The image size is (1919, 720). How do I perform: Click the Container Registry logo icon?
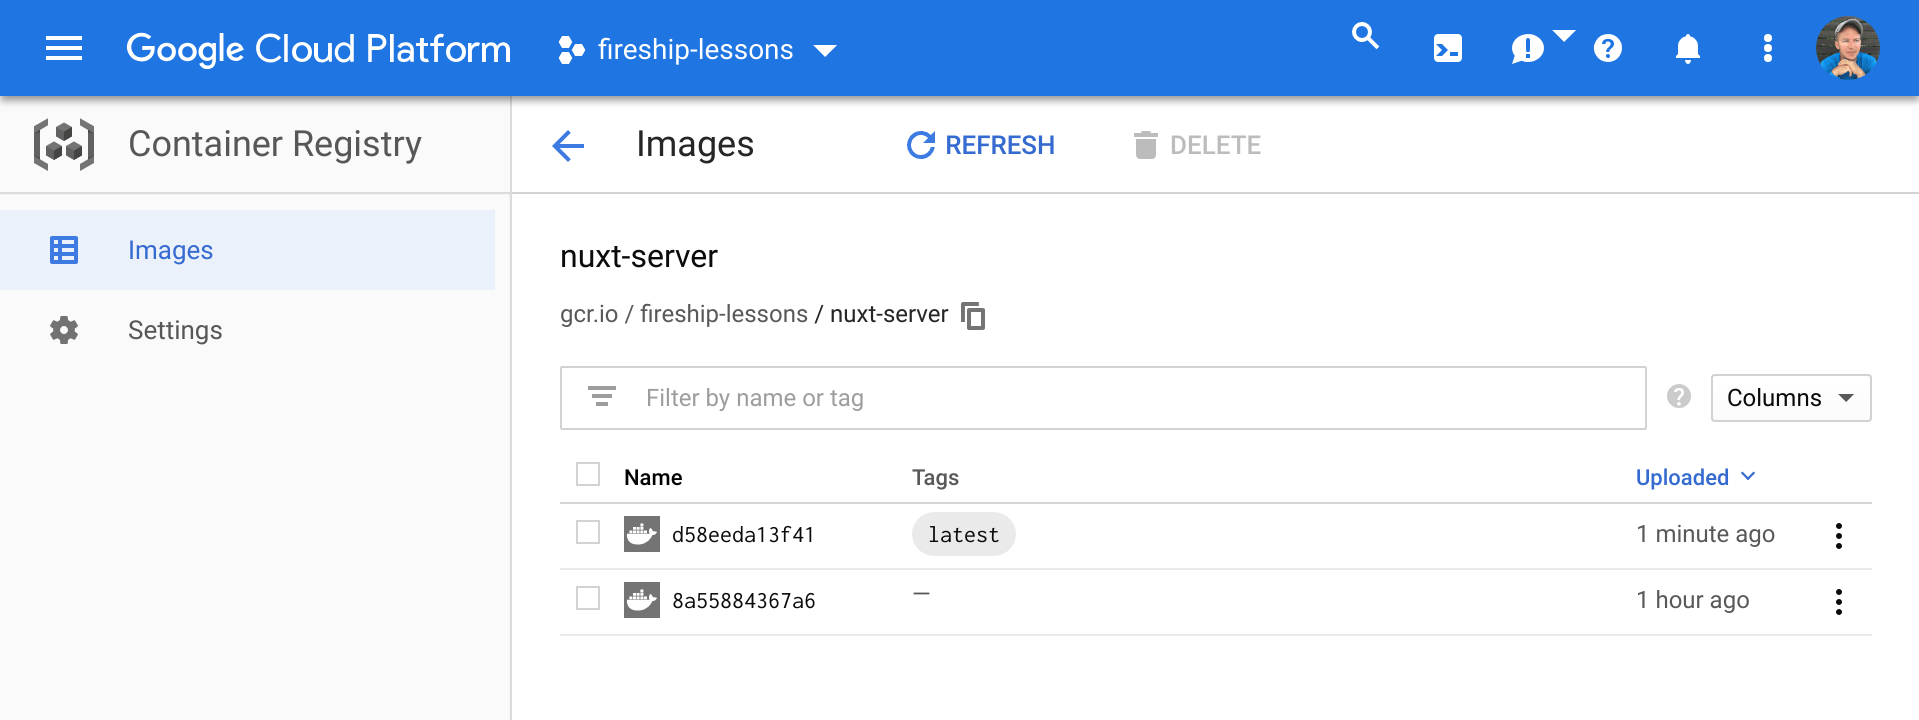point(63,144)
